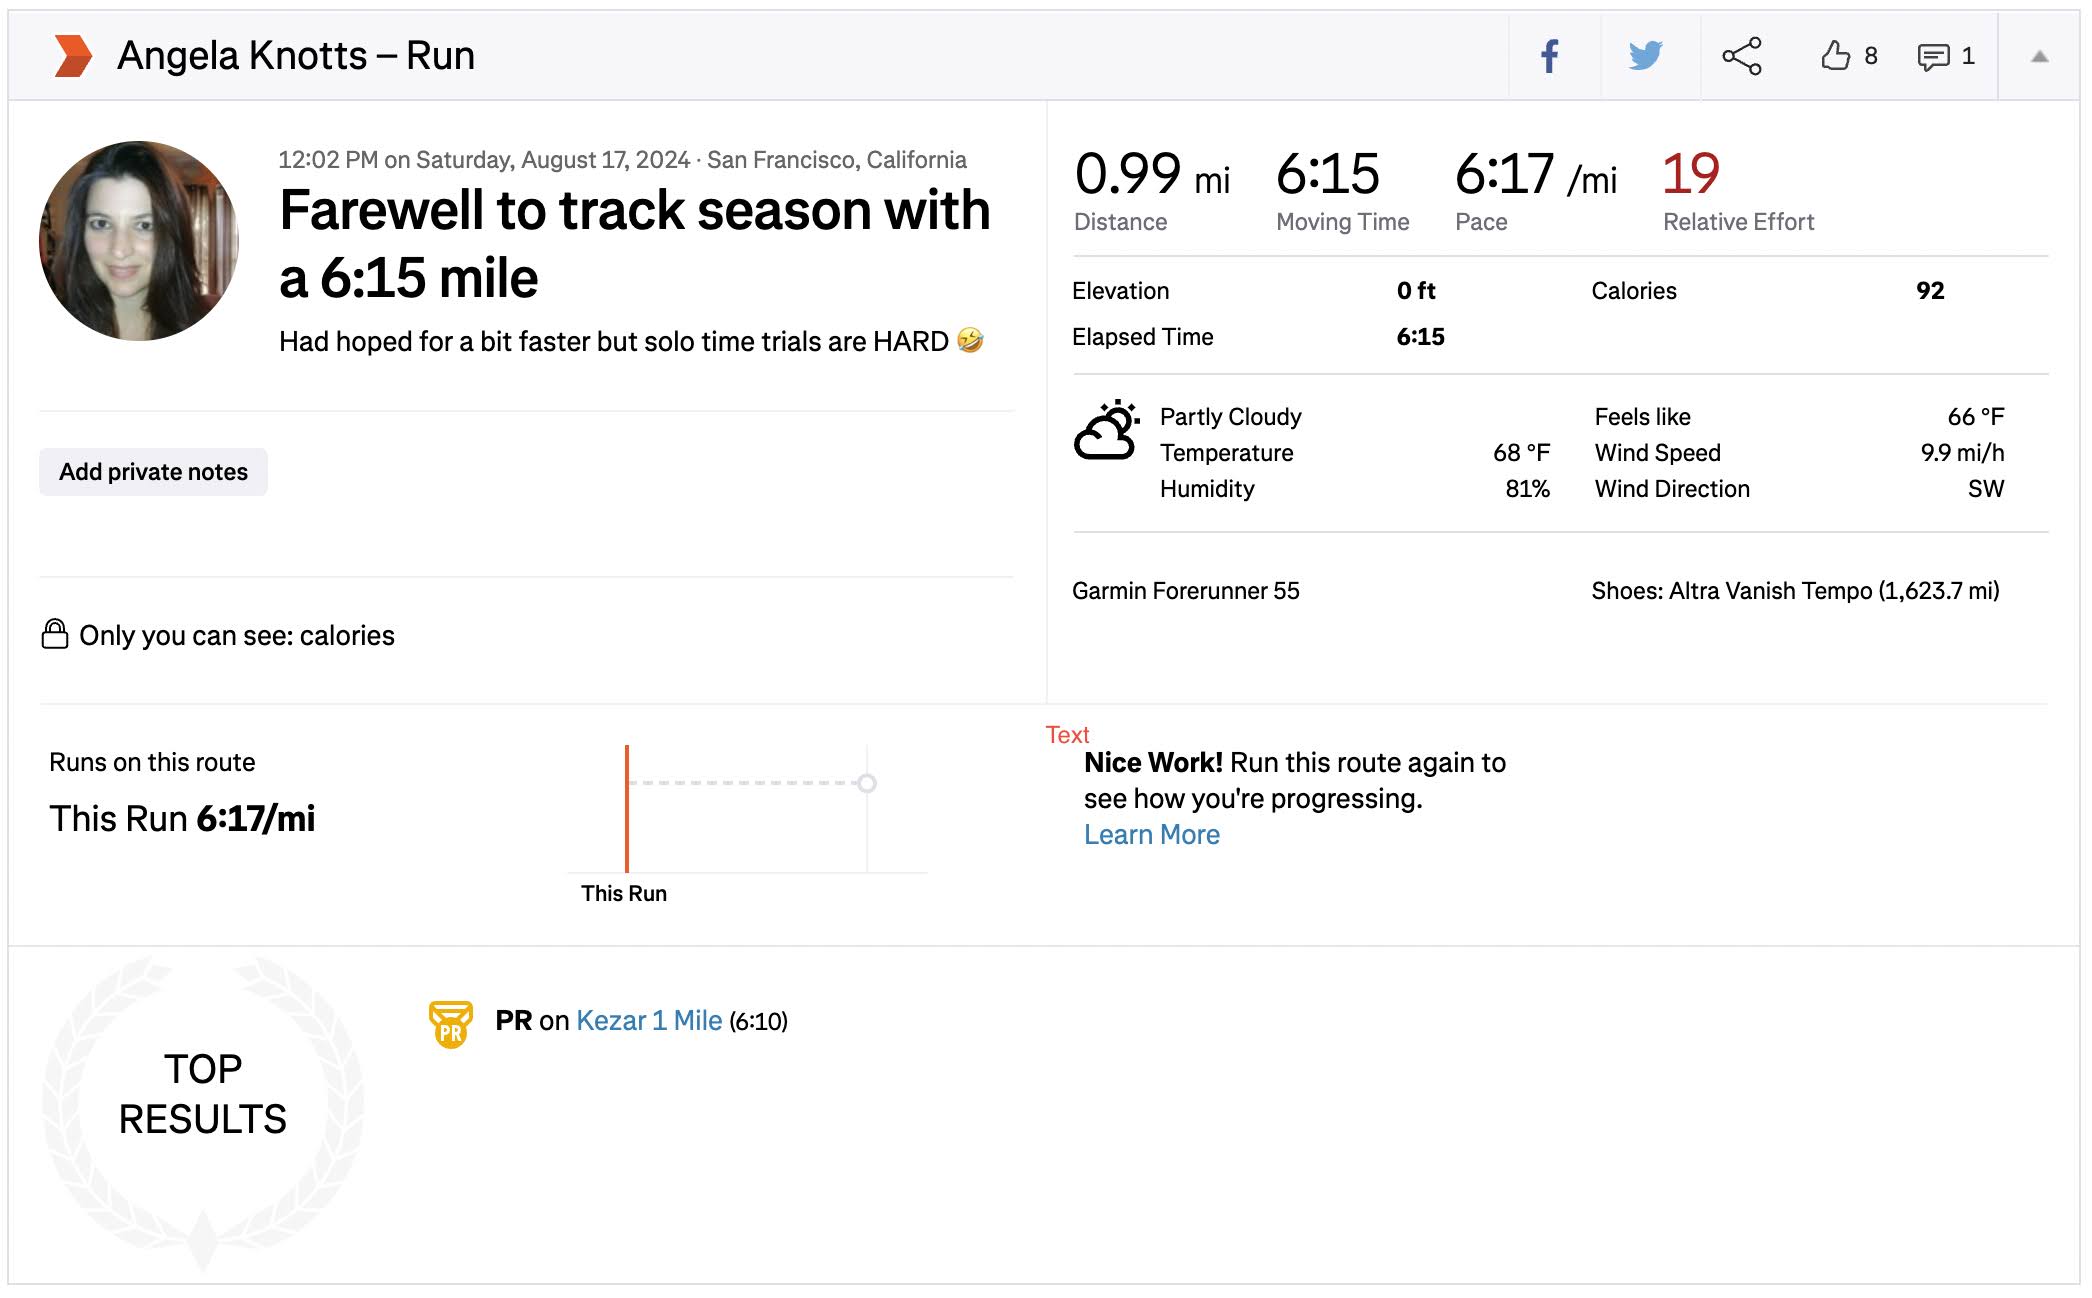Share activity via Twitter icon

coord(1645,56)
